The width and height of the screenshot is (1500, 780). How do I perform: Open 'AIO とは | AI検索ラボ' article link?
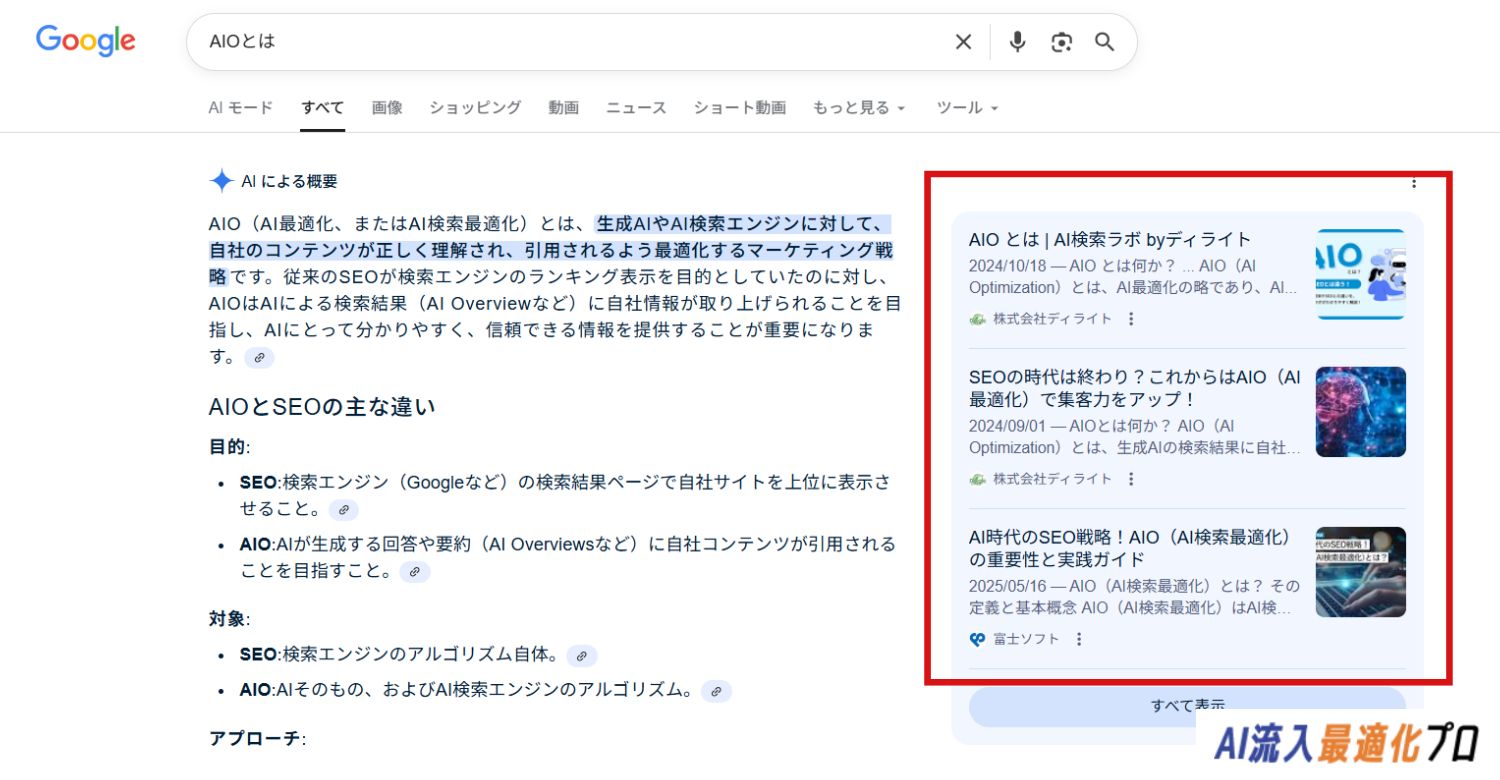(1110, 240)
